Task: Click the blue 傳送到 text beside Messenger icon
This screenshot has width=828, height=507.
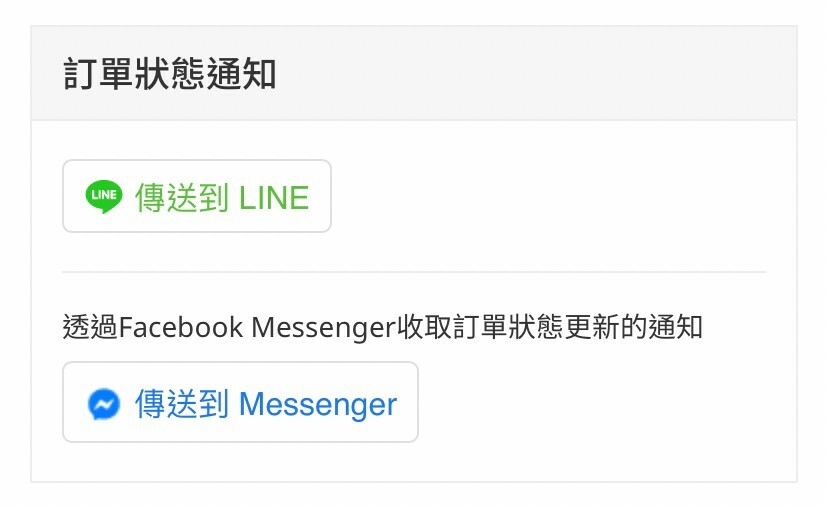Action: (182, 404)
